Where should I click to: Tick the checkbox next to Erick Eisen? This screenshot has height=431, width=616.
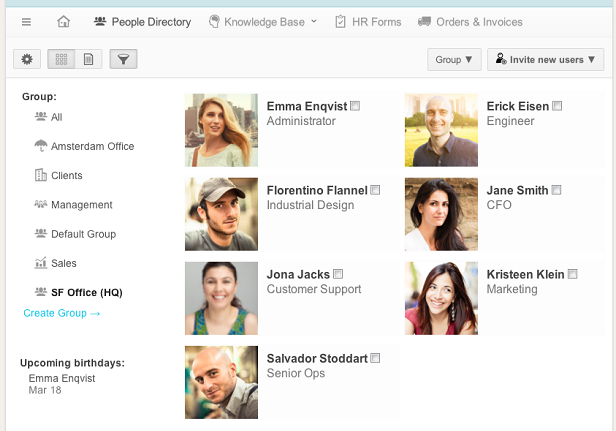point(557,106)
